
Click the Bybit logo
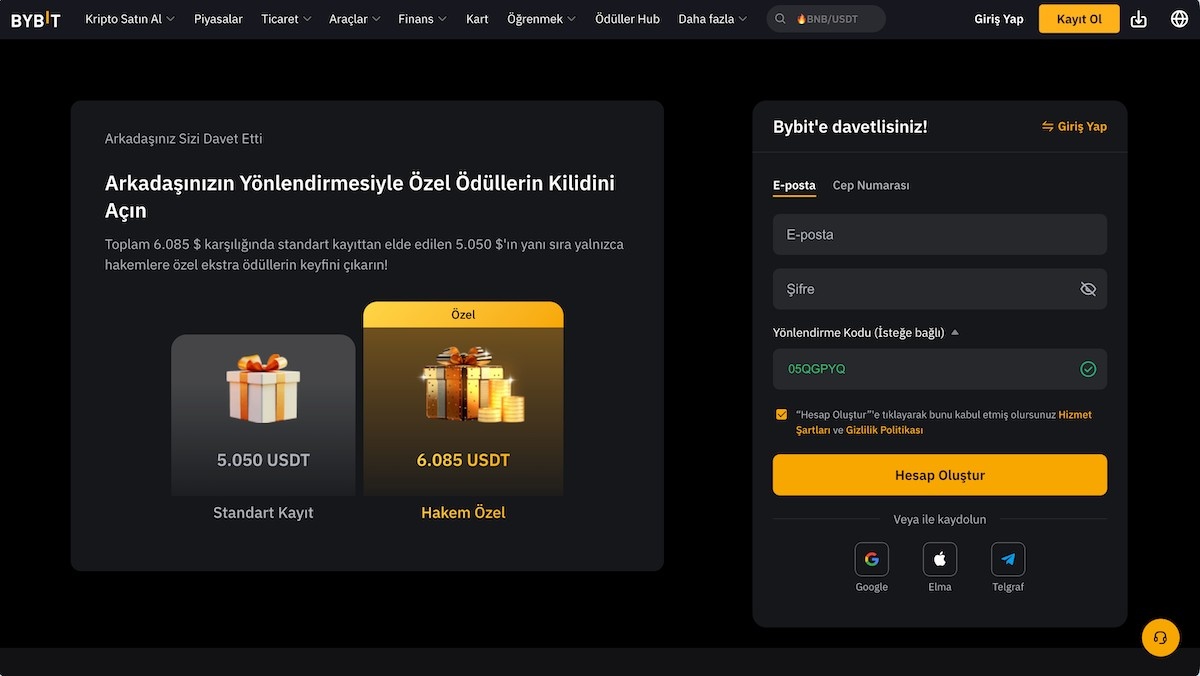(x=34, y=18)
